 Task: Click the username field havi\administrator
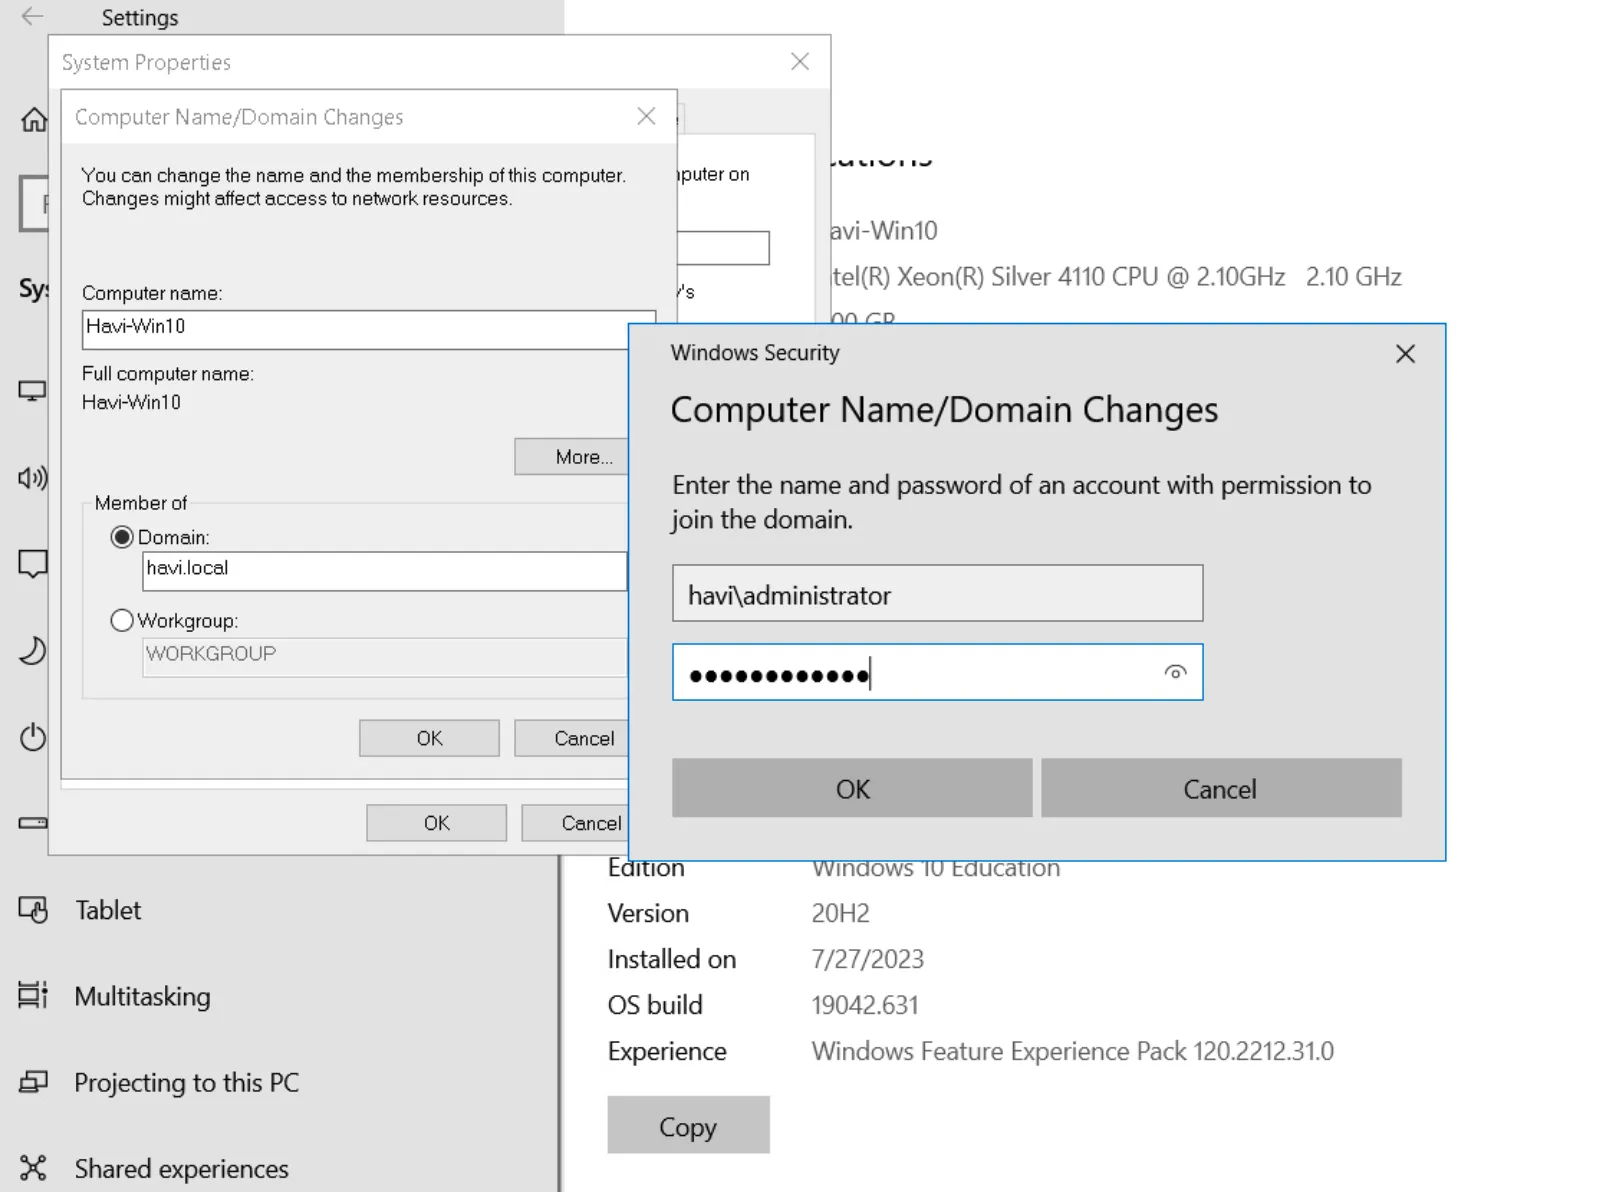[937, 594]
